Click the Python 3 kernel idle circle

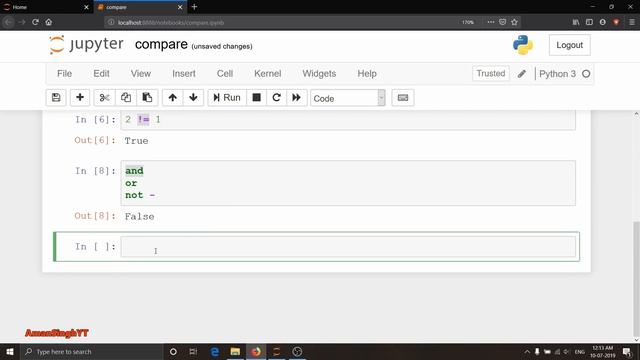586,74
